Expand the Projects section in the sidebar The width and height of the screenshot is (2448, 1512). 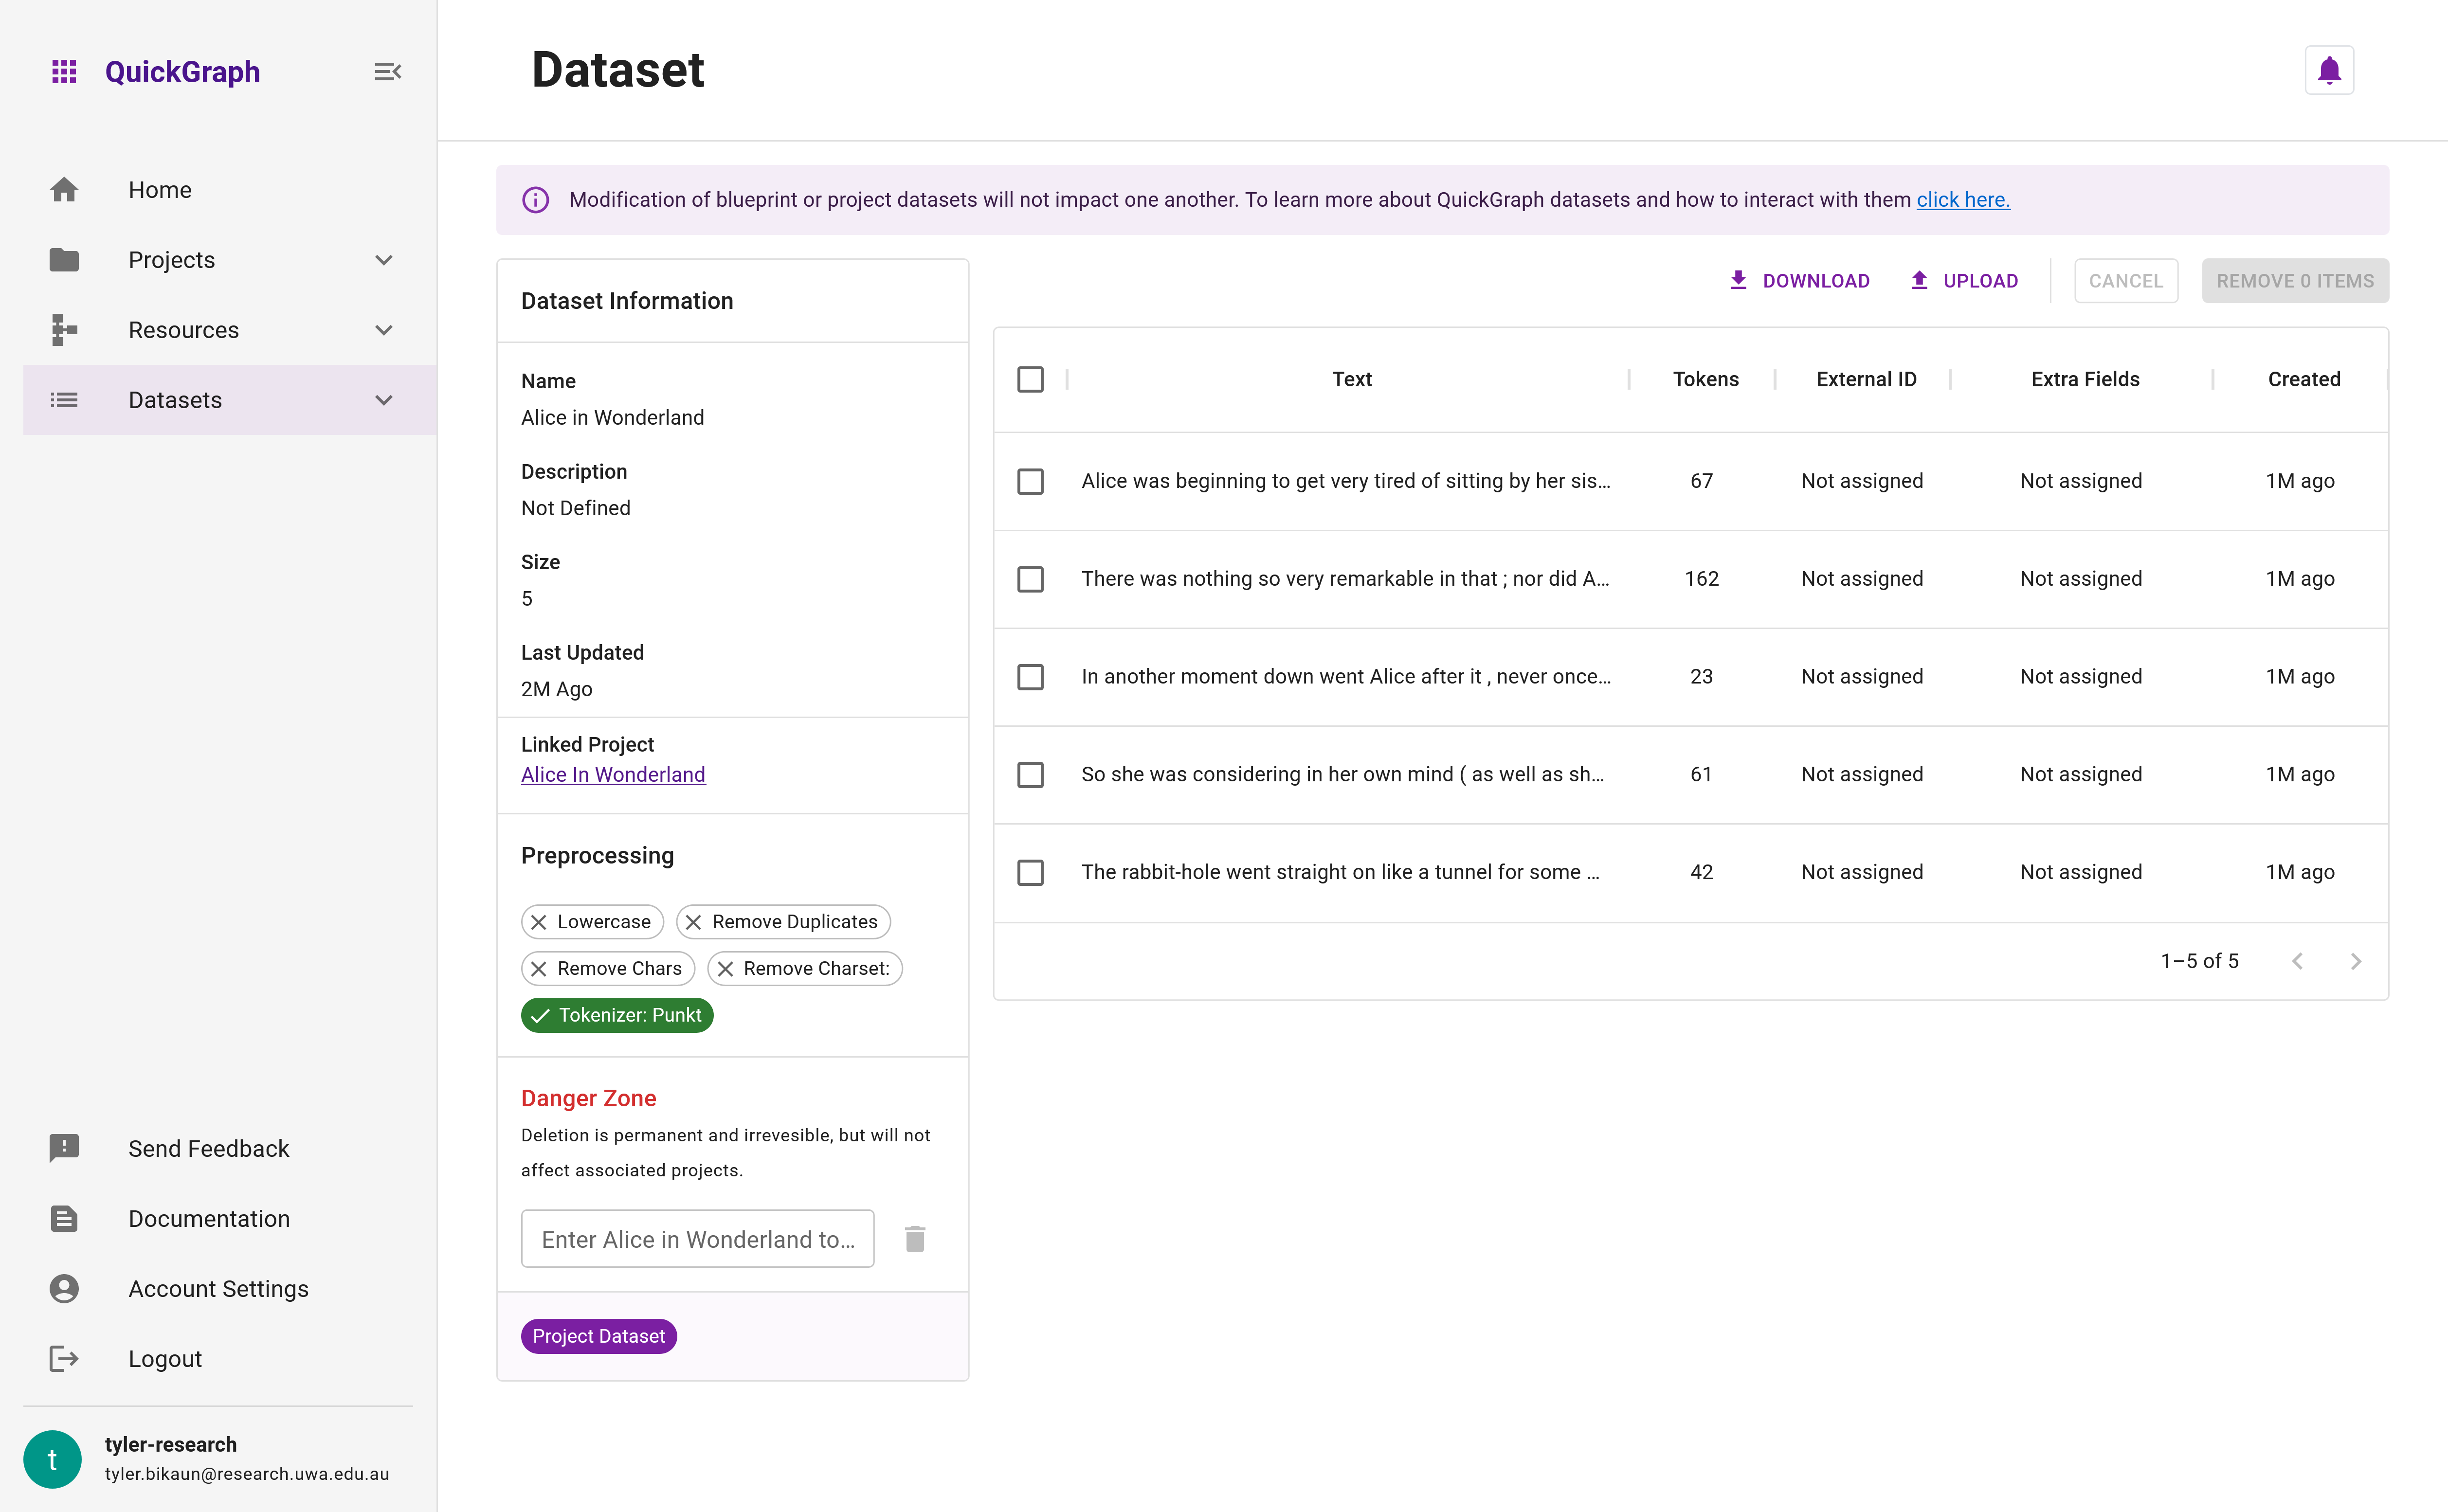(384, 259)
